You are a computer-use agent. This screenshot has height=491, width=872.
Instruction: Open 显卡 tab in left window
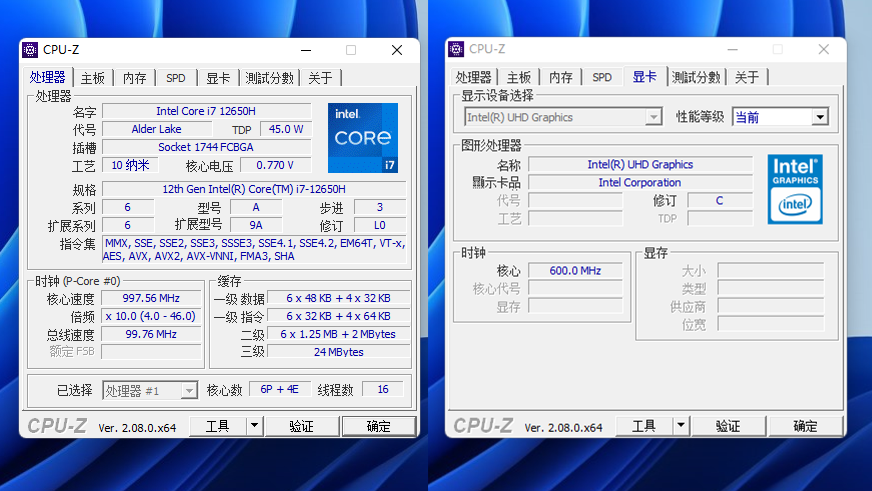[218, 78]
